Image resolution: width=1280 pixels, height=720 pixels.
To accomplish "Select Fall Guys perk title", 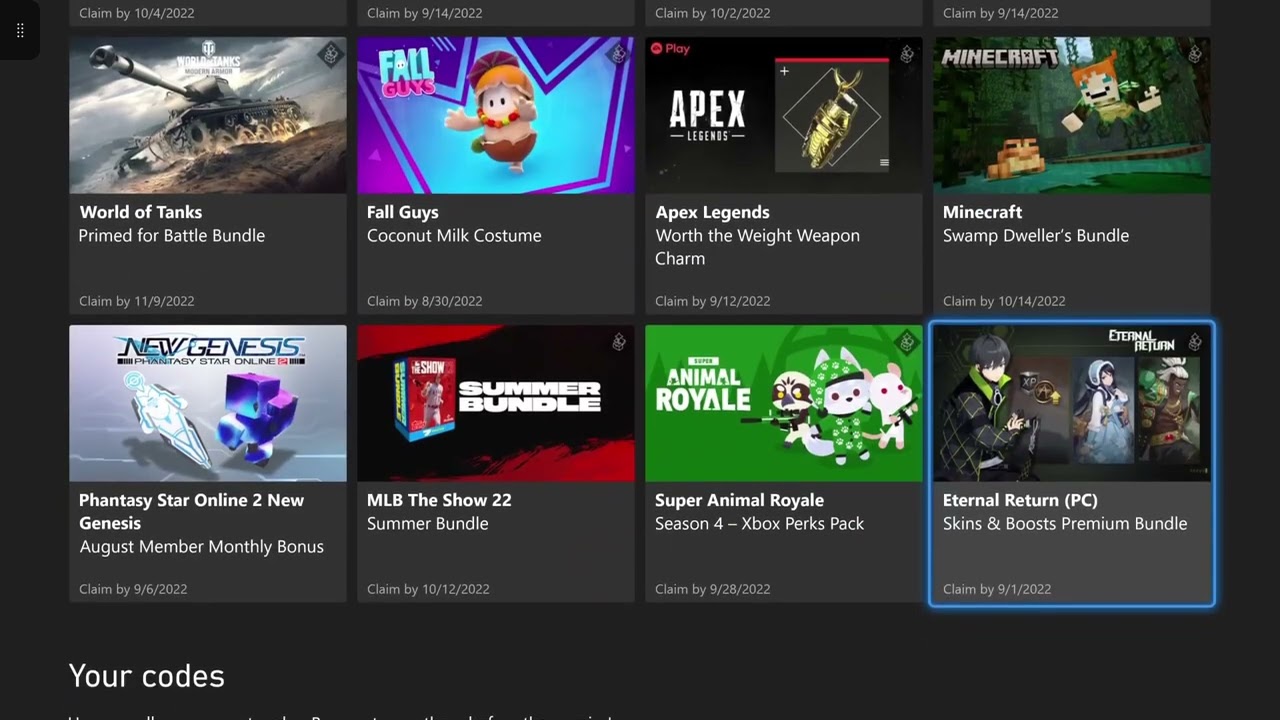I will [403, 212].
